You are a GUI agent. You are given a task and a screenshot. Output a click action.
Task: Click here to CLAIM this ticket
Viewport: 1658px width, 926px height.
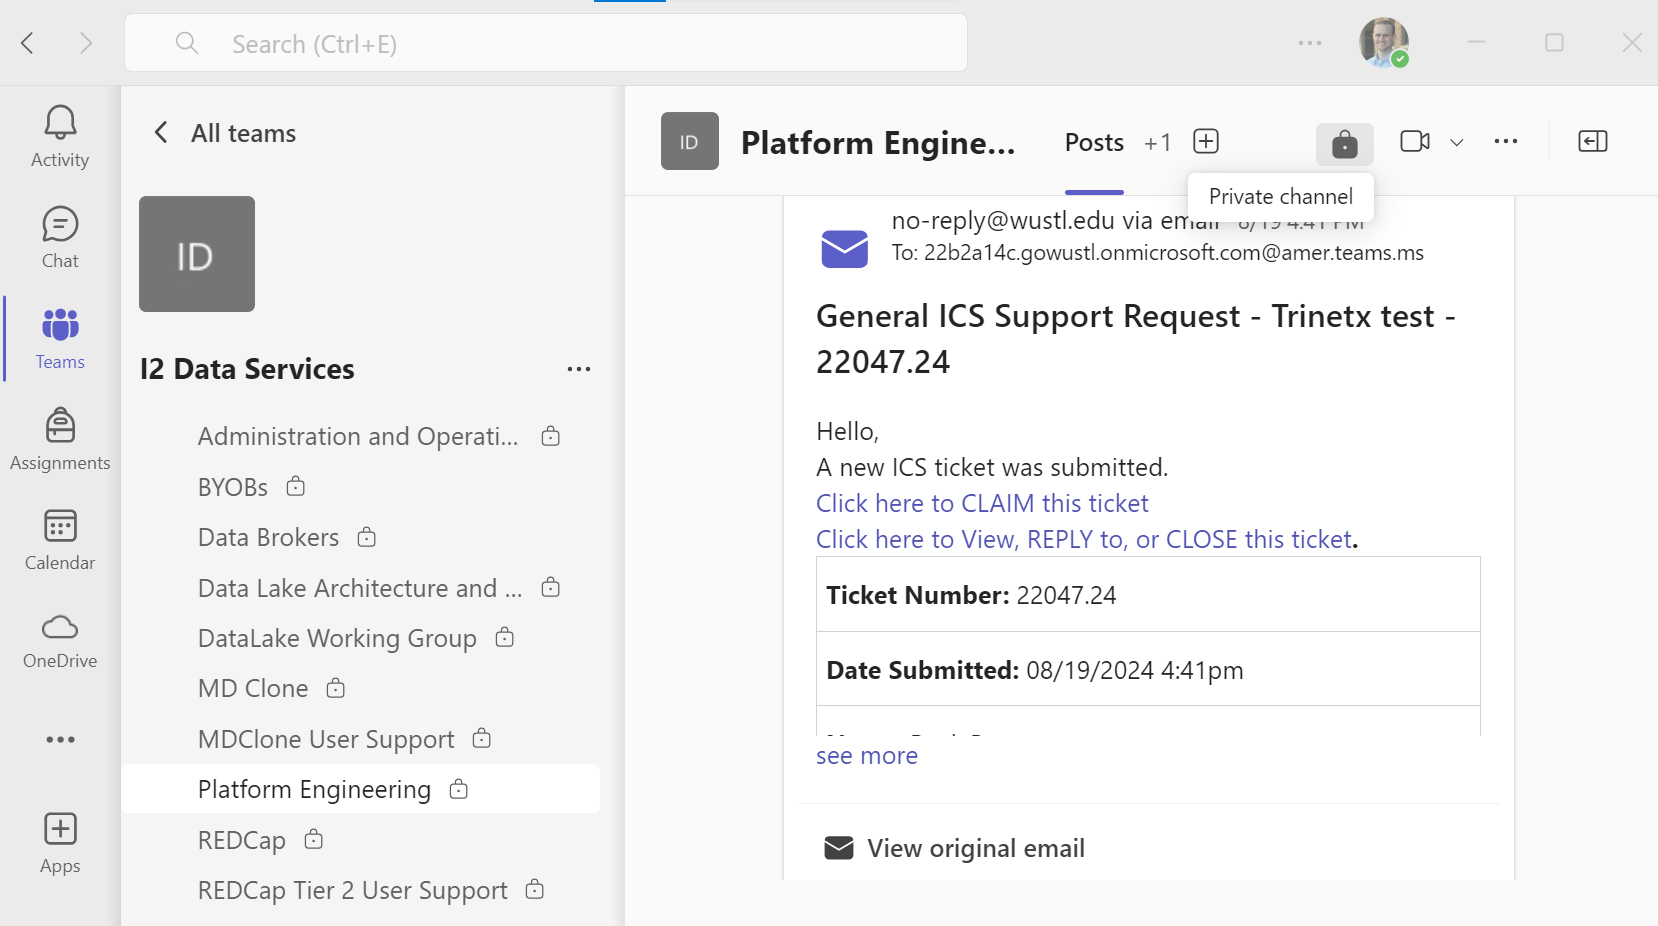pyautogui.click(x=982, y=503)
